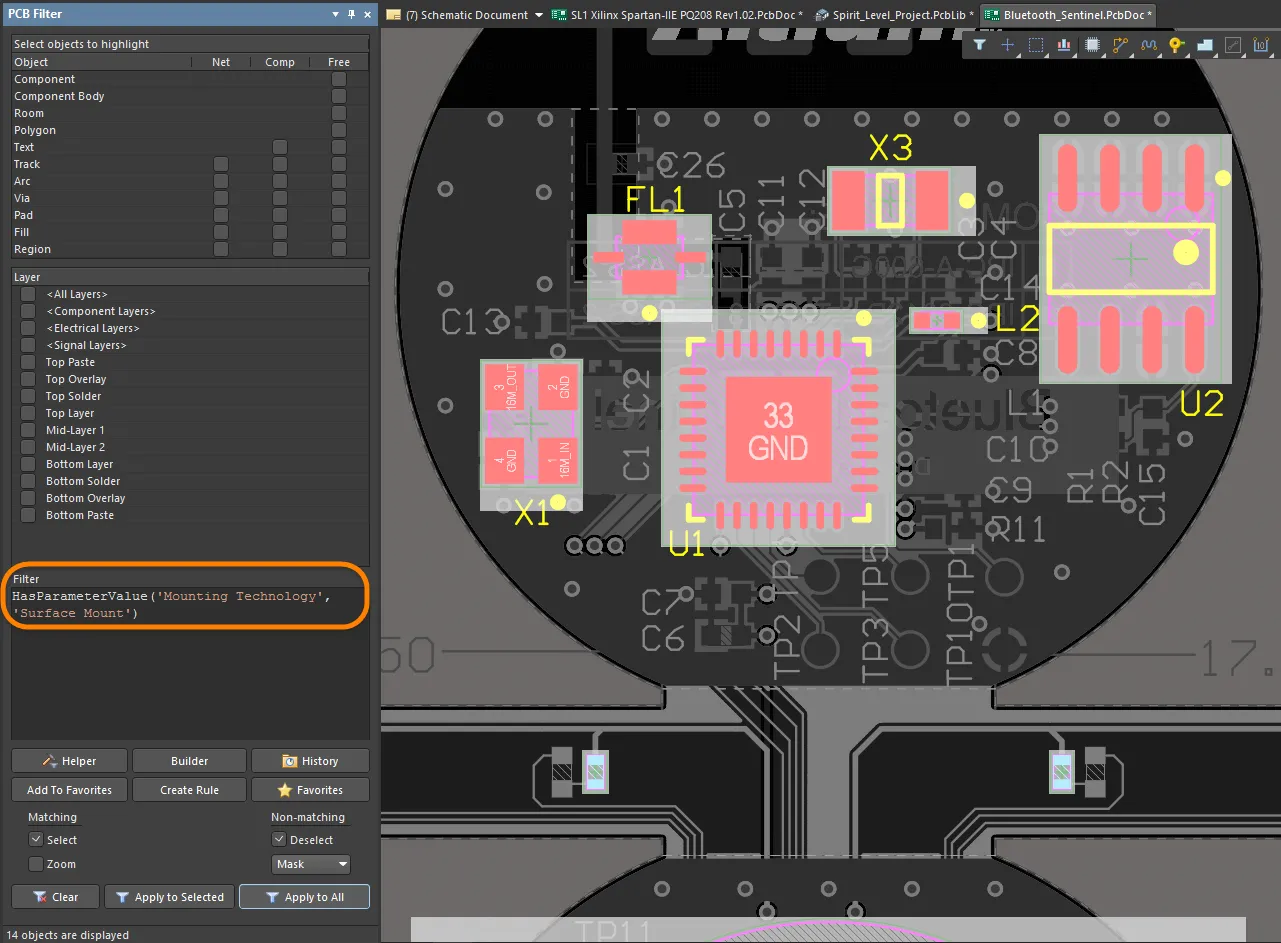Enable the Matching Zoom checkbox
Screen dimensions: 1281x943
[x=36, y=864]
